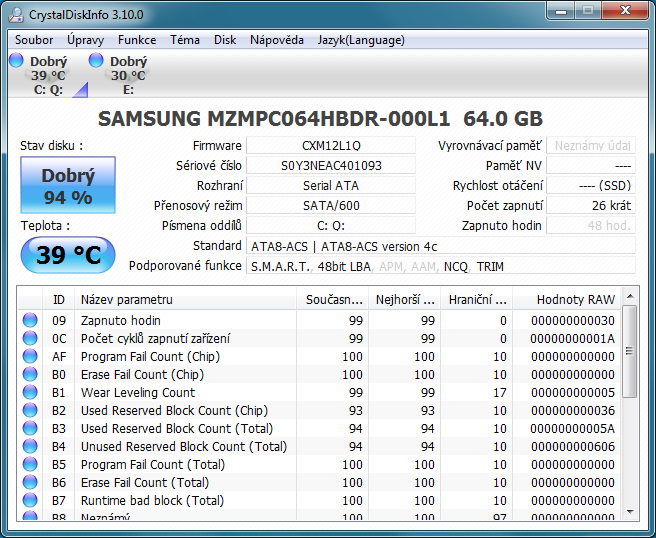The image size is (656, 538).
Task: Click status orb for Used Reserved Block Count (Total)
Action: tap(30, 429)
